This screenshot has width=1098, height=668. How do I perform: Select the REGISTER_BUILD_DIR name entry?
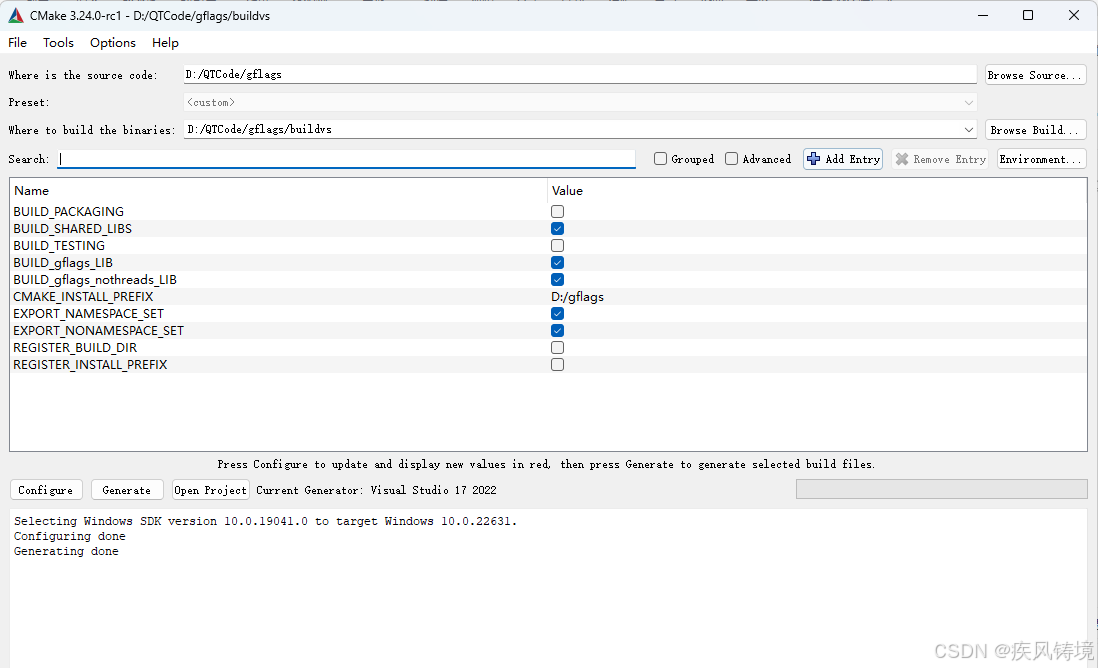coord(75,347)
